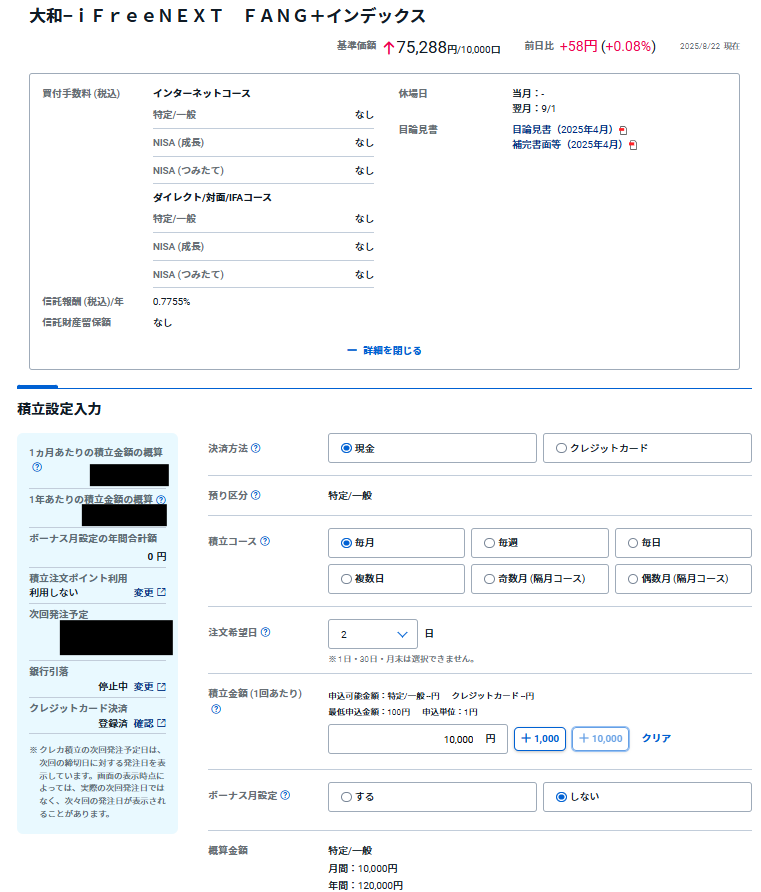Click the 積立金額 amount input field
The image size is (761, 892).
click(x=417, y=739)
